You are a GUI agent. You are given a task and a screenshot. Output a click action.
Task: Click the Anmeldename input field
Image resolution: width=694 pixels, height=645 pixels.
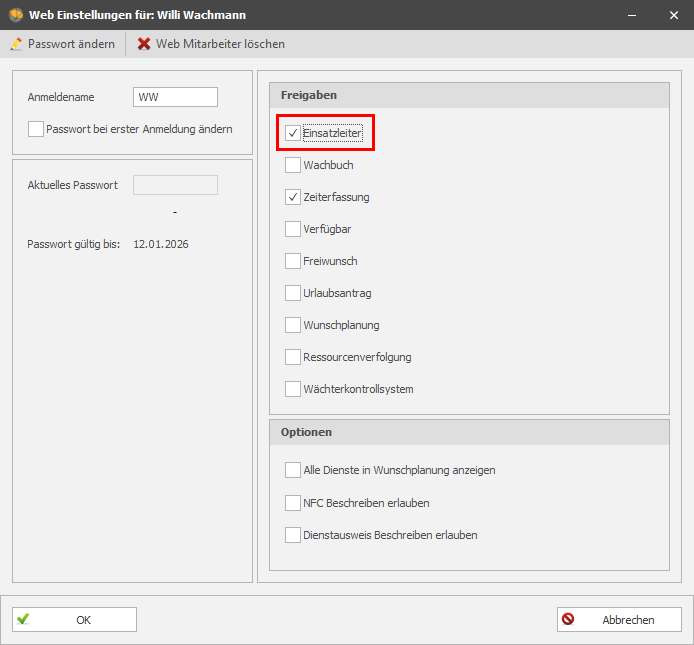point(175,97)
